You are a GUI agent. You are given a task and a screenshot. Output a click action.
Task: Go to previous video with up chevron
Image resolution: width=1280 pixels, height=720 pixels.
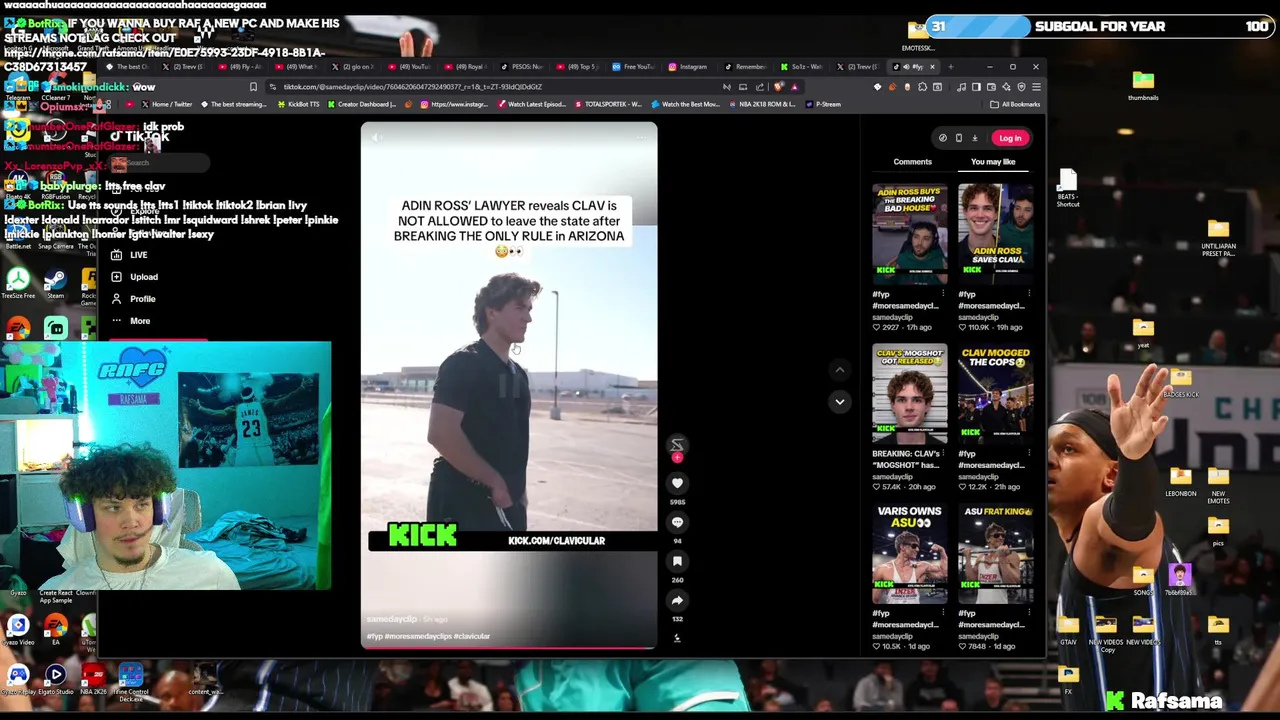[840, 370]
